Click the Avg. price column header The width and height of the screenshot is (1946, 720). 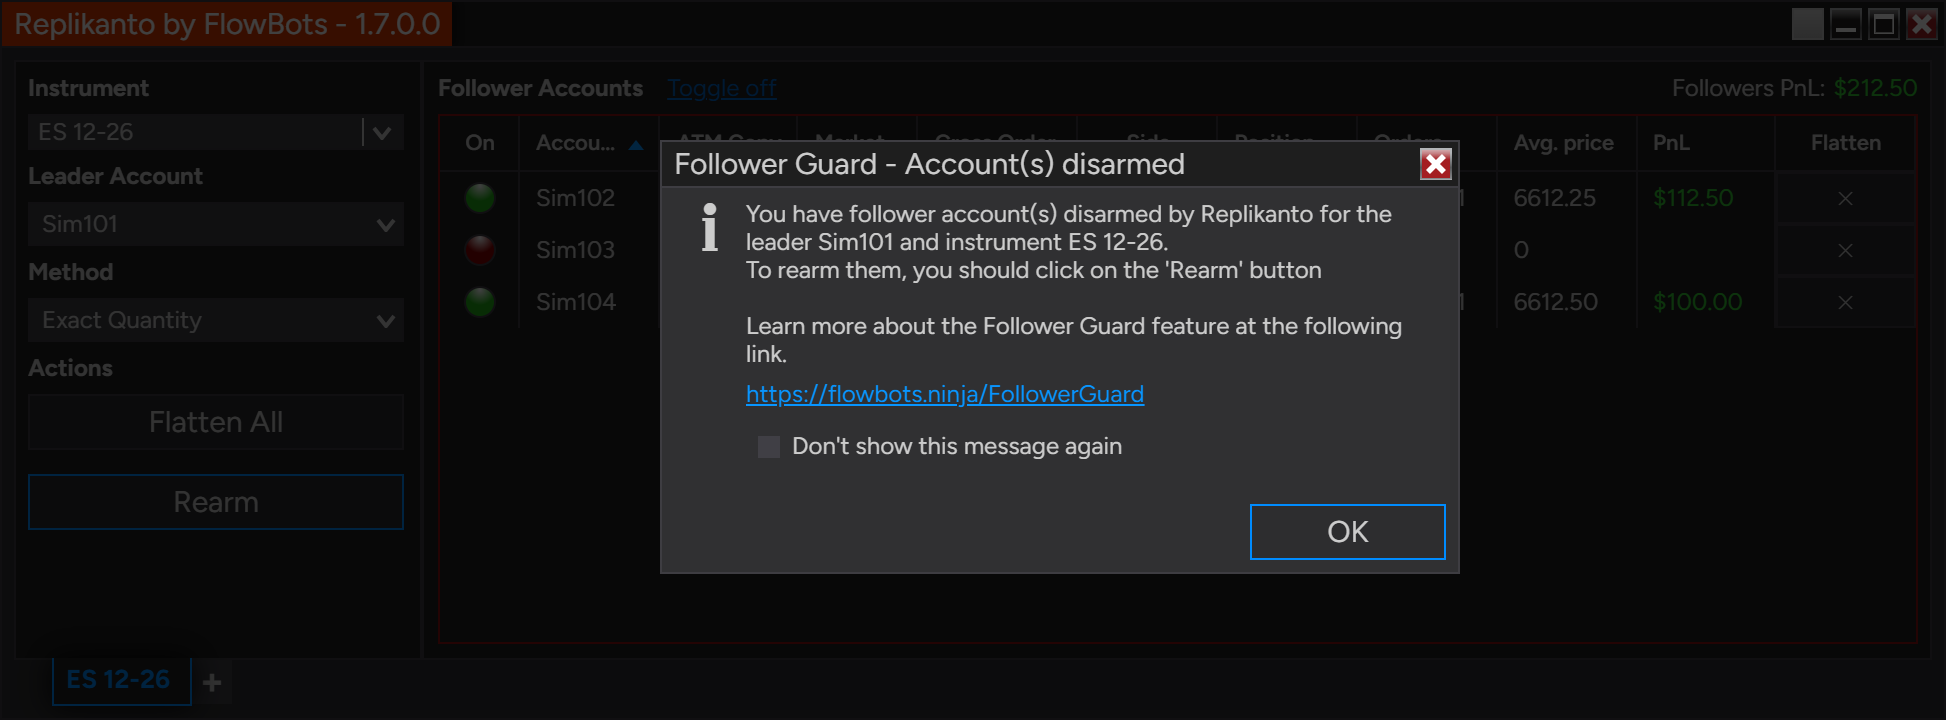pos(1564,143)
